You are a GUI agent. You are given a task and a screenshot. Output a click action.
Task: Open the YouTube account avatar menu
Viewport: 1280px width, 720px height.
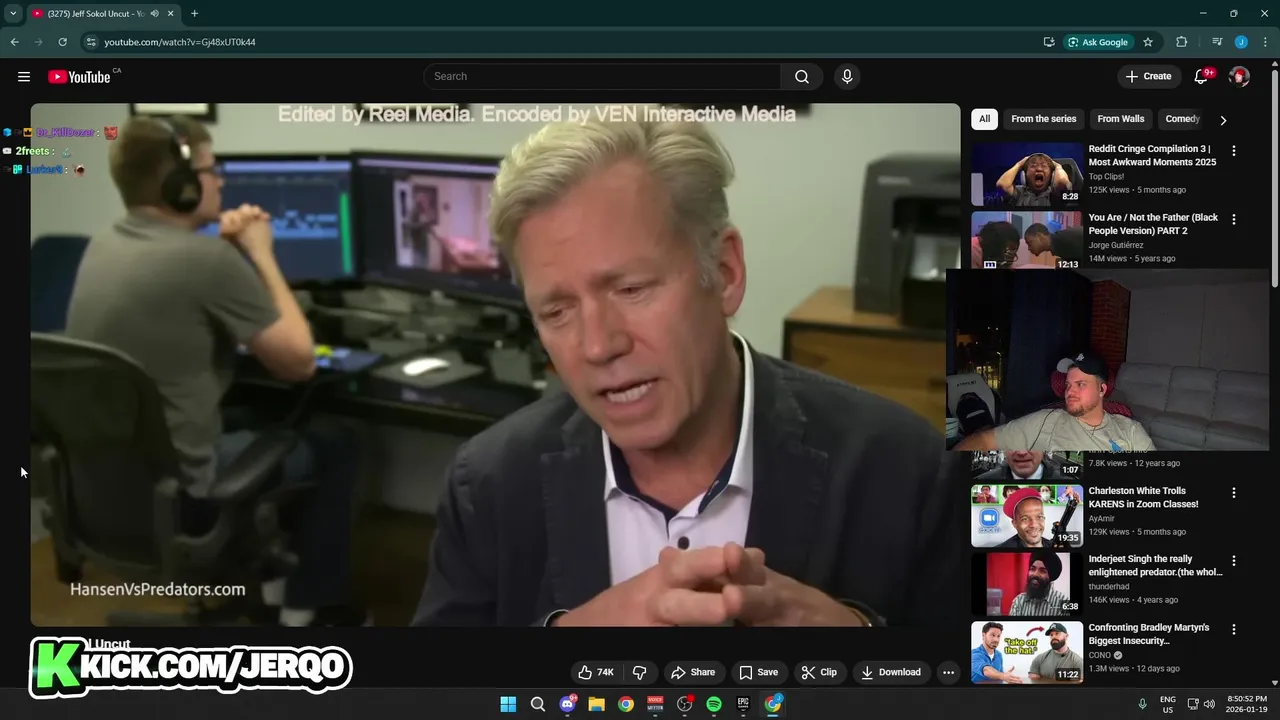[1239, 77]
